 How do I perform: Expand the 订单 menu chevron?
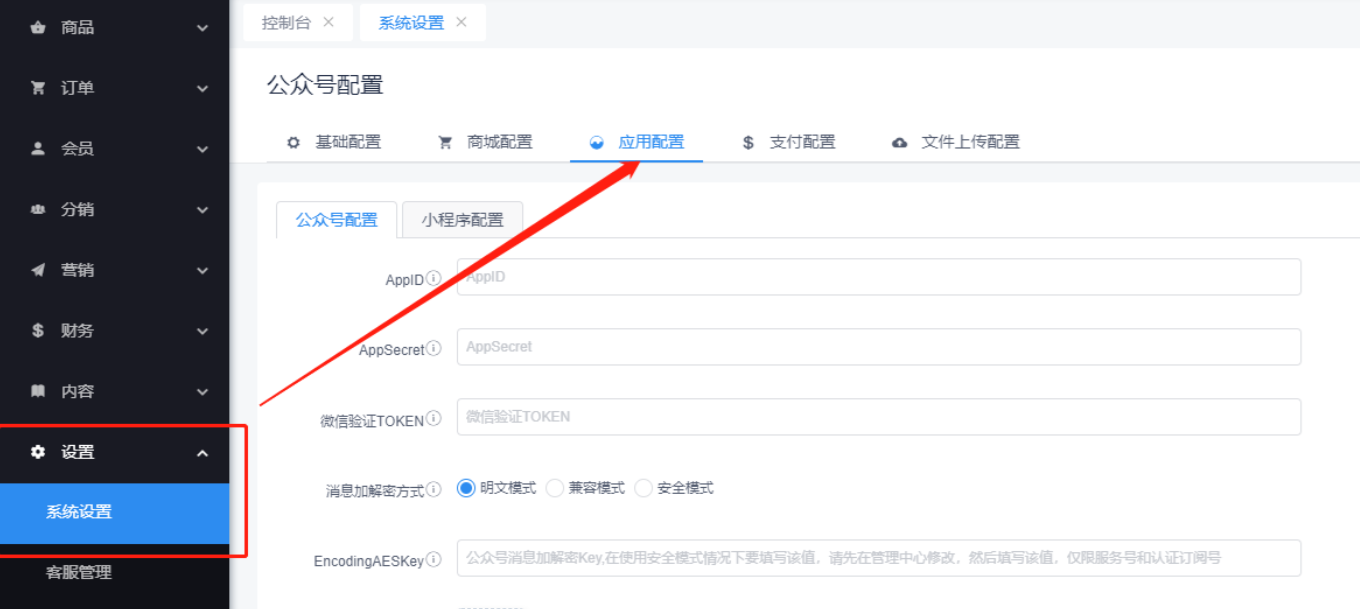coord(202,88)
